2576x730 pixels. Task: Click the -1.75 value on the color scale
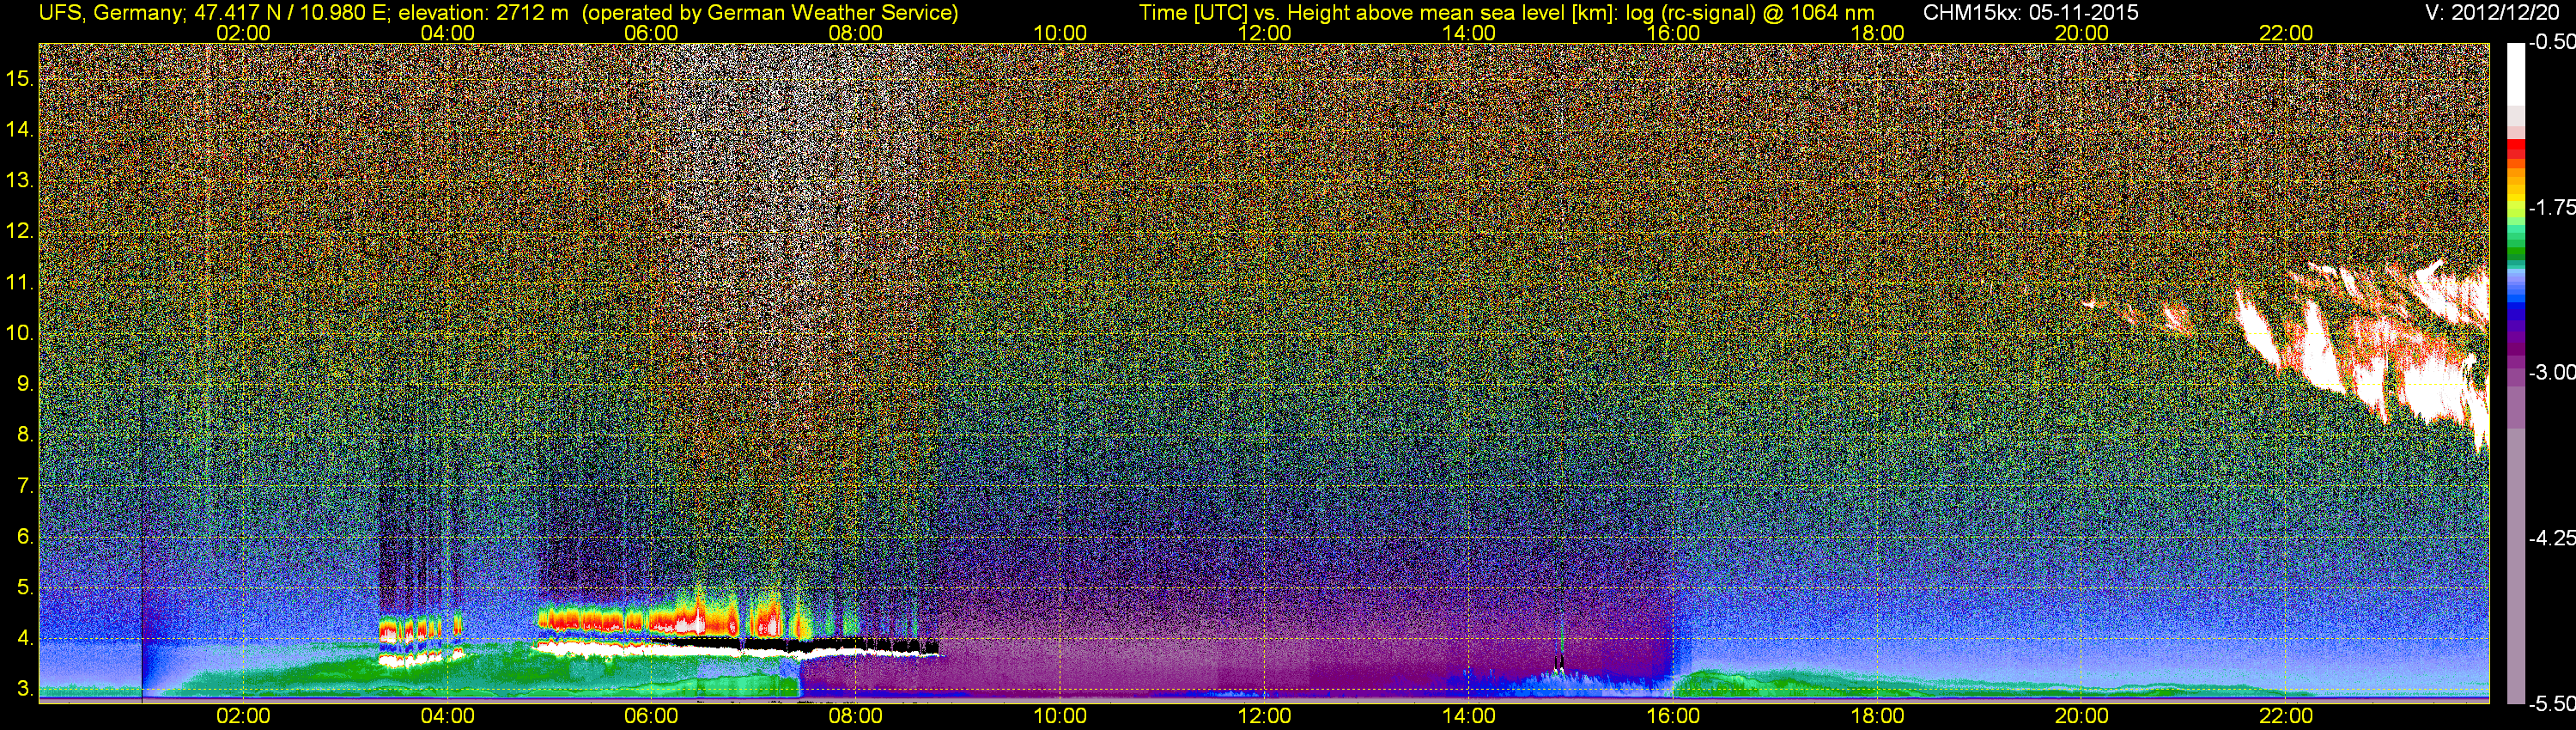coord(2551,207)
